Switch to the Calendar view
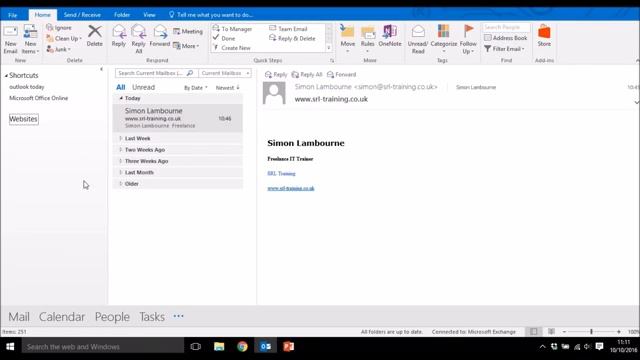This screenshot has height=360, width=640. click(x=62, y=317)
